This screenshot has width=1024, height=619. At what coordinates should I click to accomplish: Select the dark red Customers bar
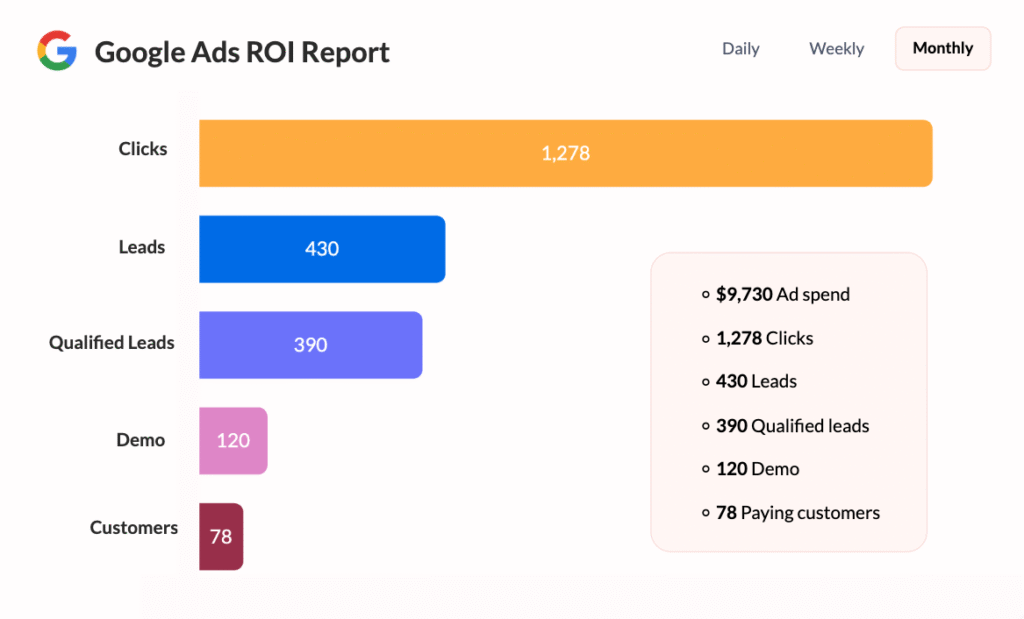point(221,536)
